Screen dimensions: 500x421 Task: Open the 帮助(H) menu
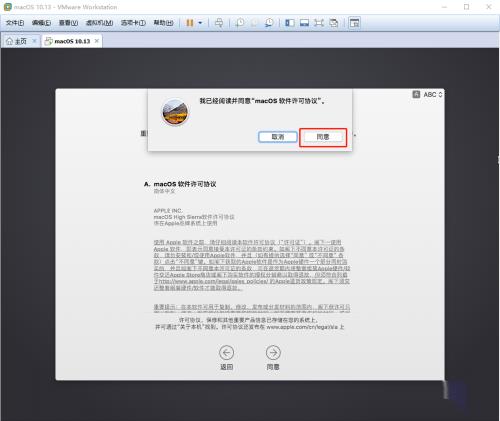[163, 23]
